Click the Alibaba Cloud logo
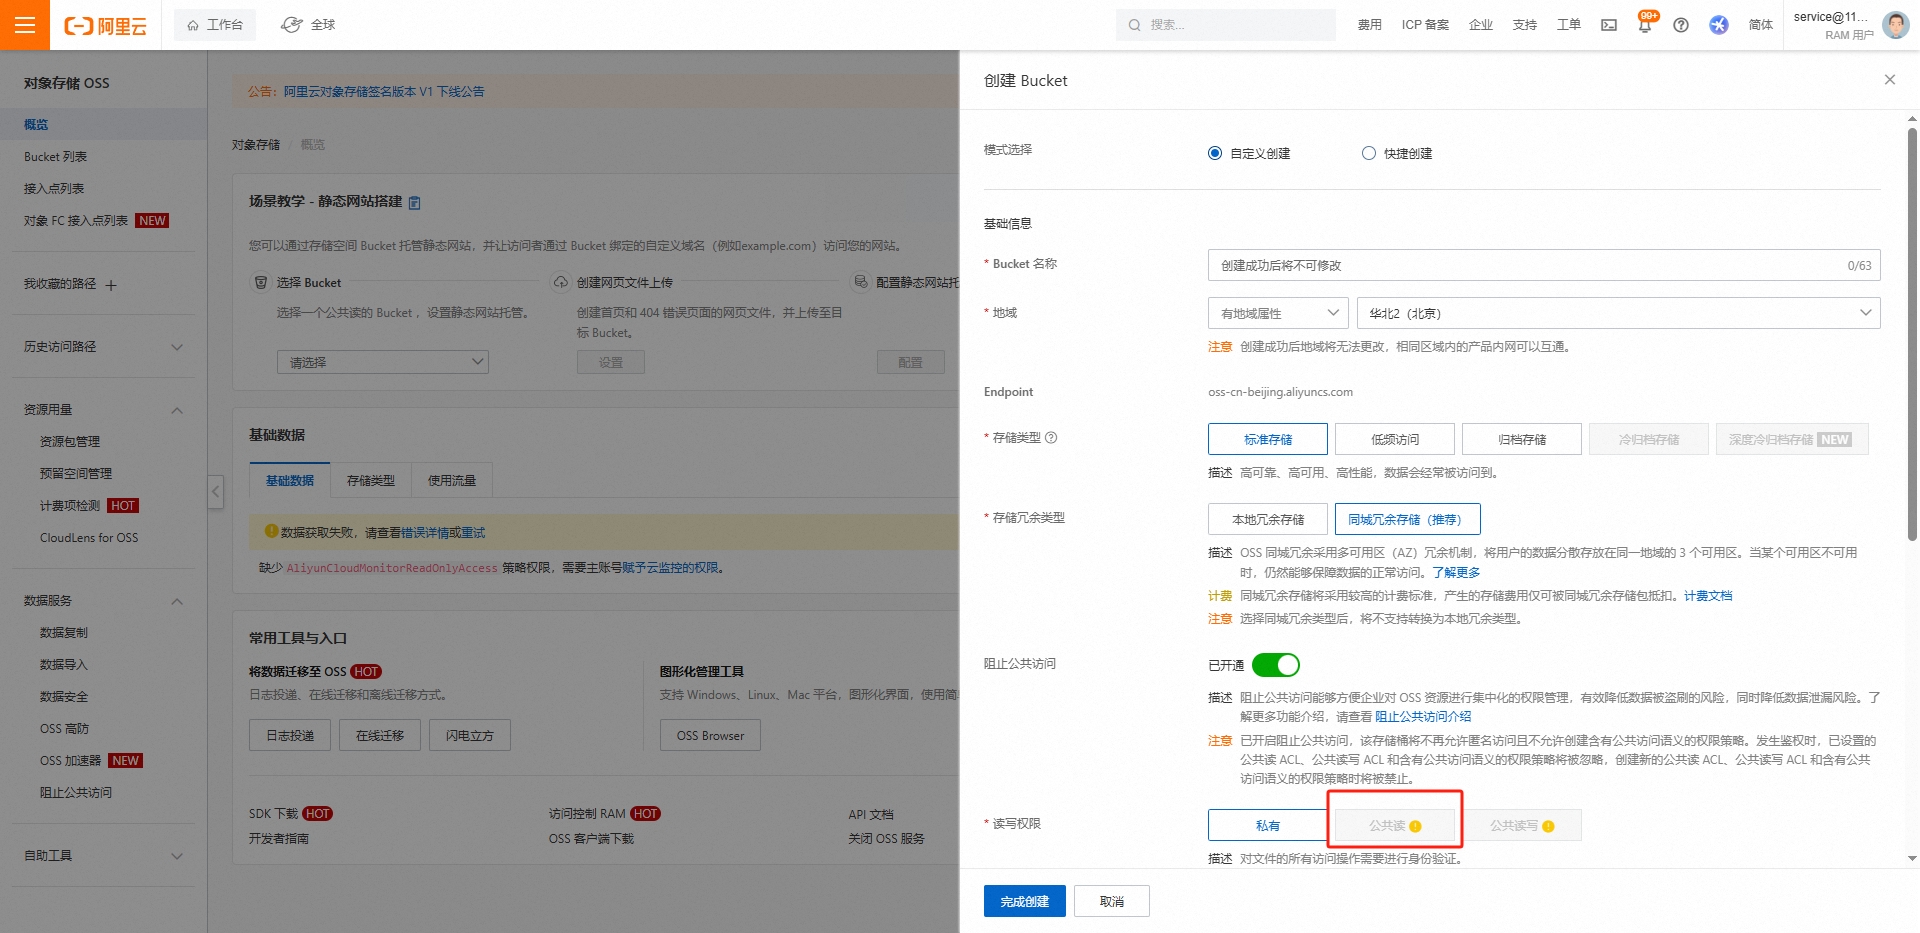The image size is (1920, 933). coord(103,24)
